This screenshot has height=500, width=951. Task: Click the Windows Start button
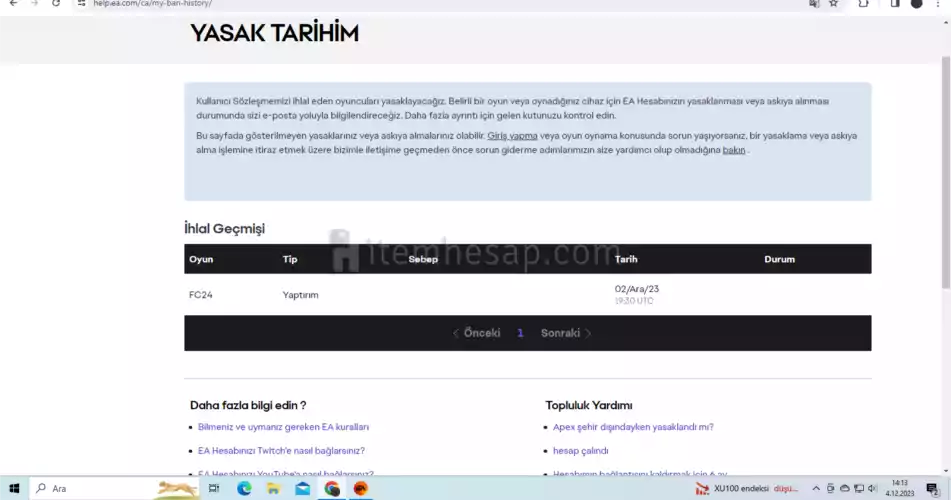(x=14, y=488)
